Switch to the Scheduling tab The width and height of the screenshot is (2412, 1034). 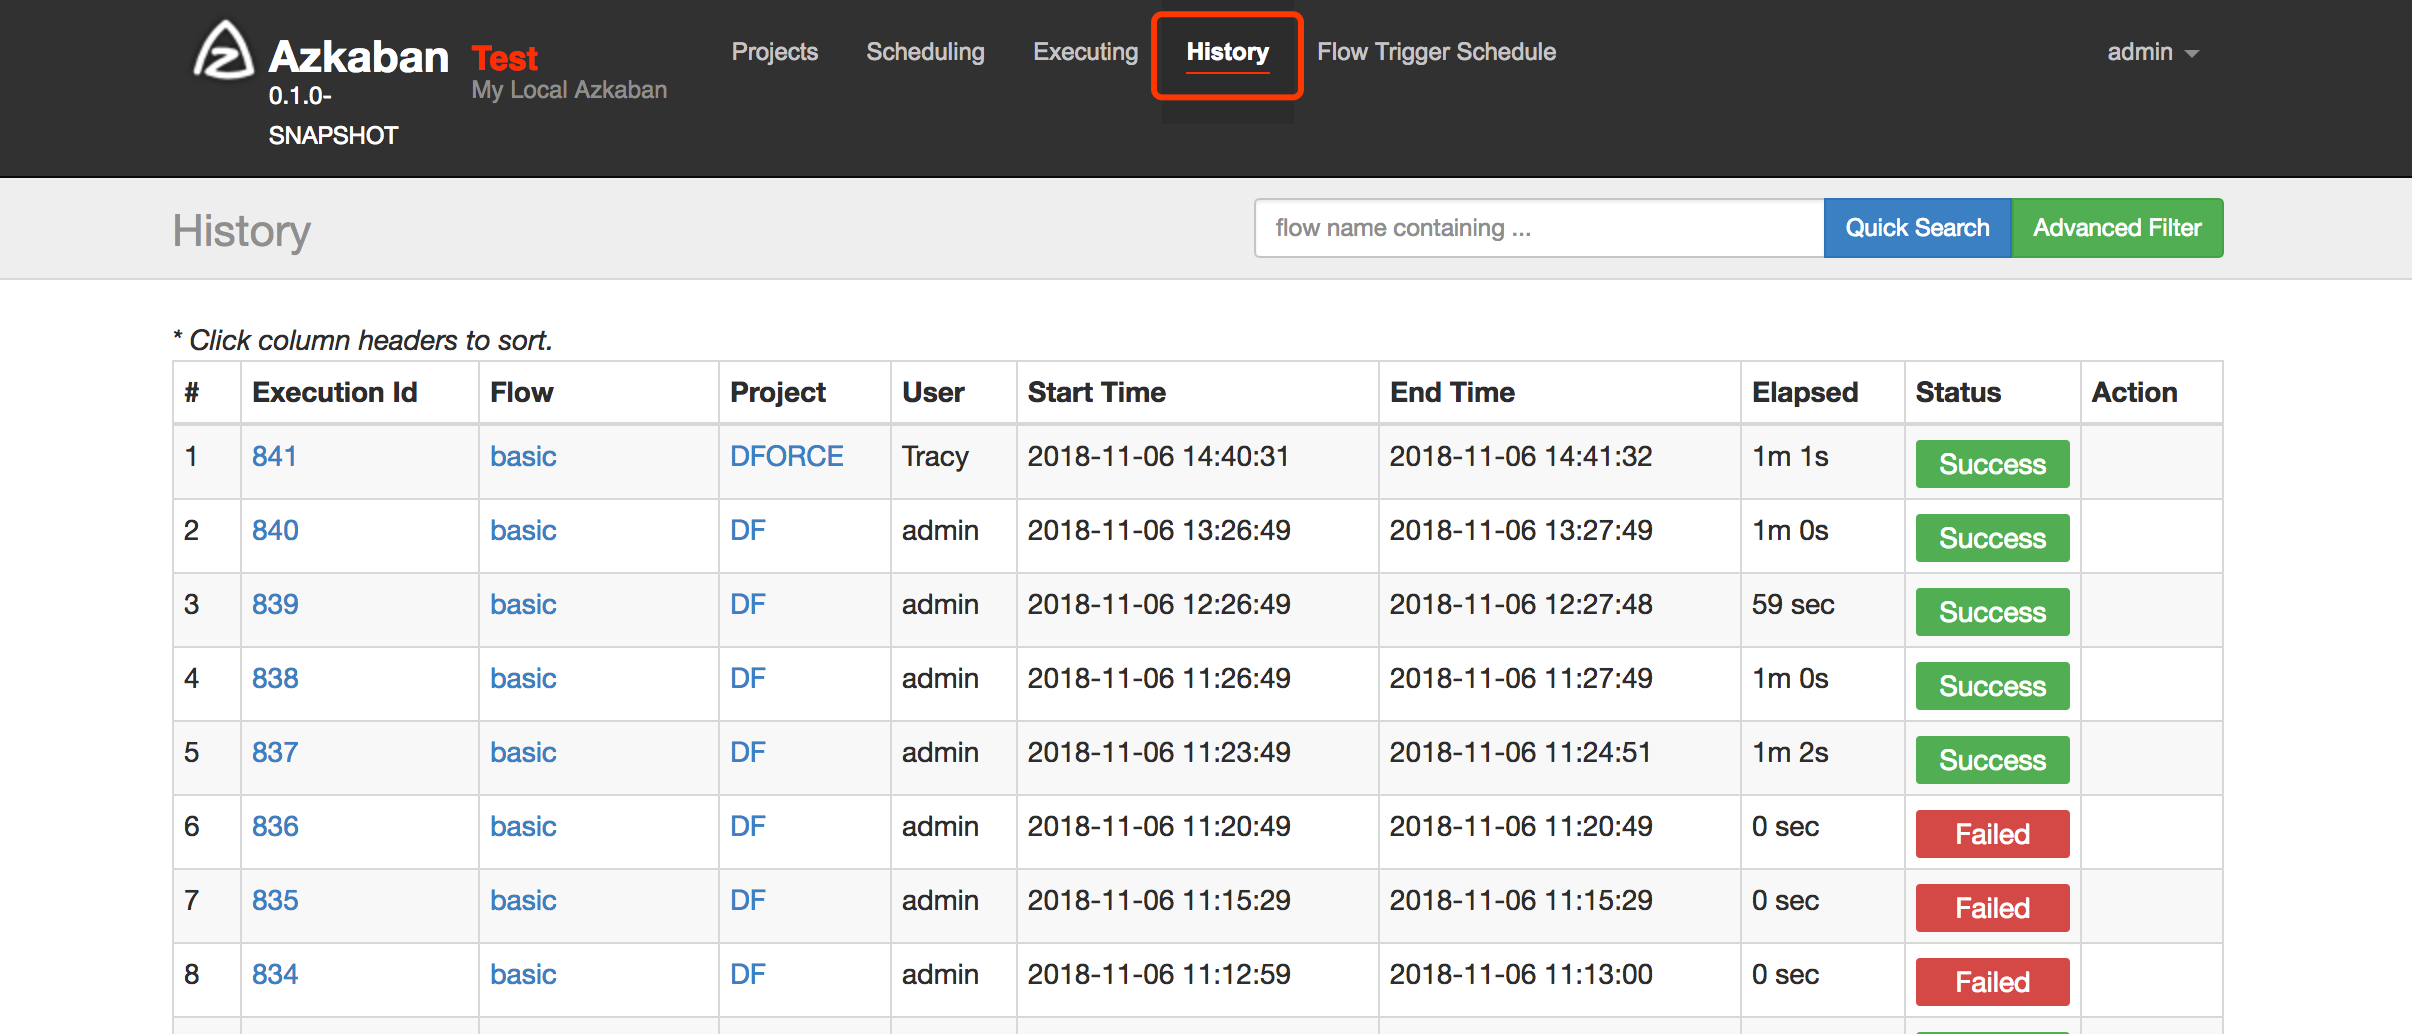point(925,52)
